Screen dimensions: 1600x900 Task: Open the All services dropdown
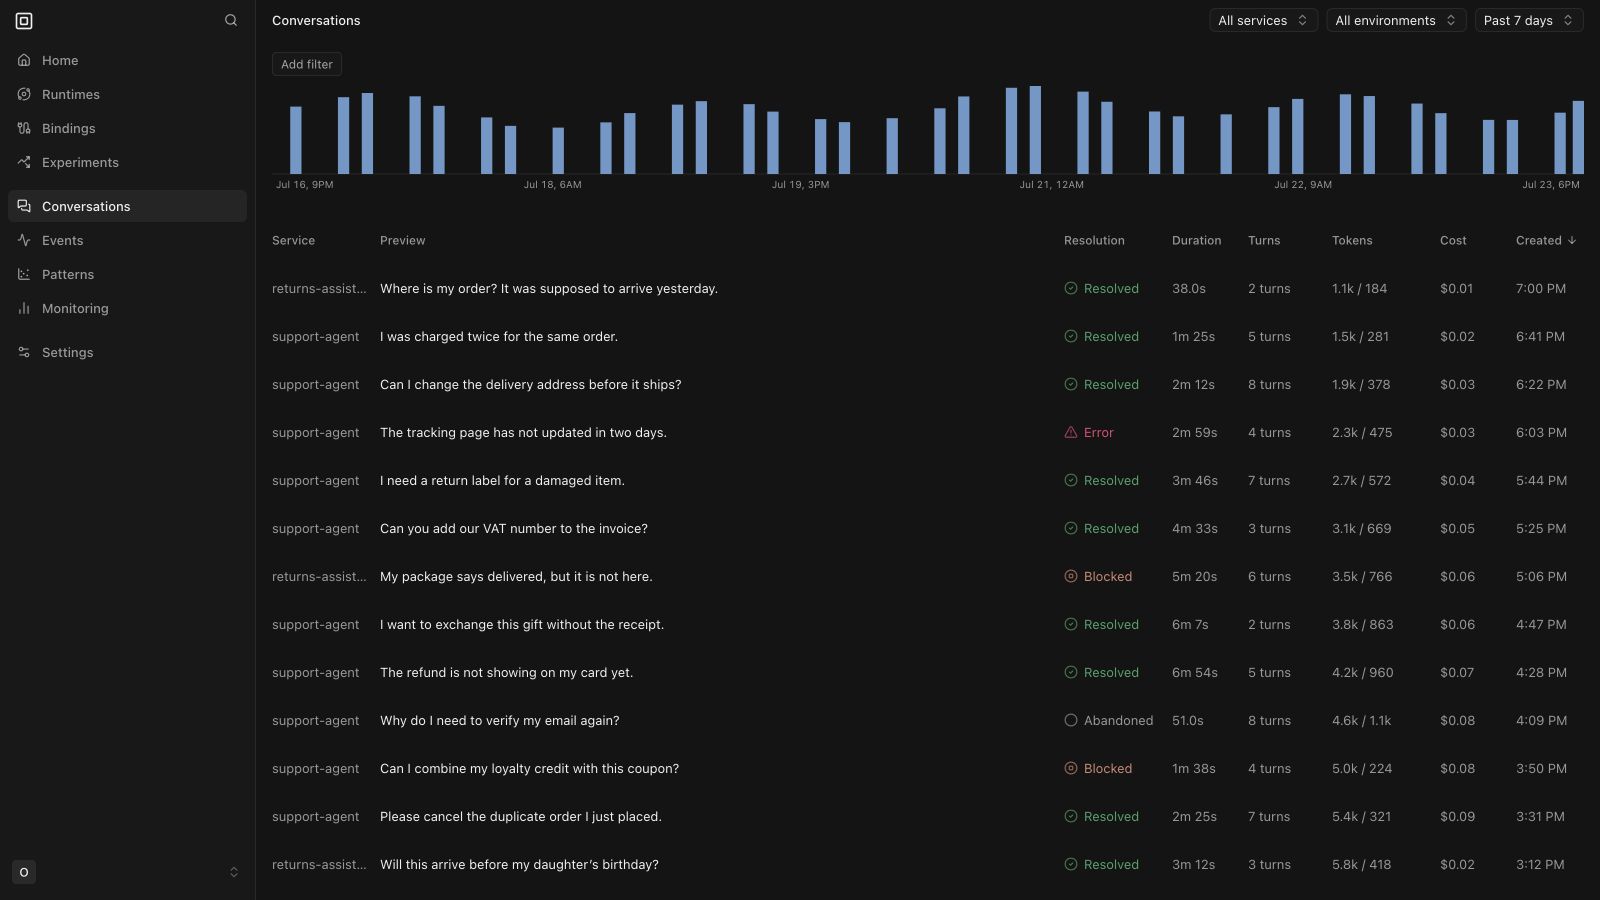1263,20
